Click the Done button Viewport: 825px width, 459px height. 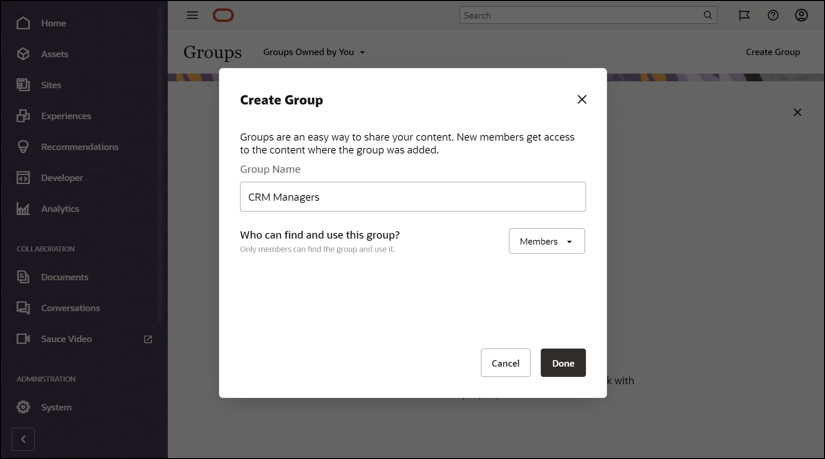(x=563, y=363)
